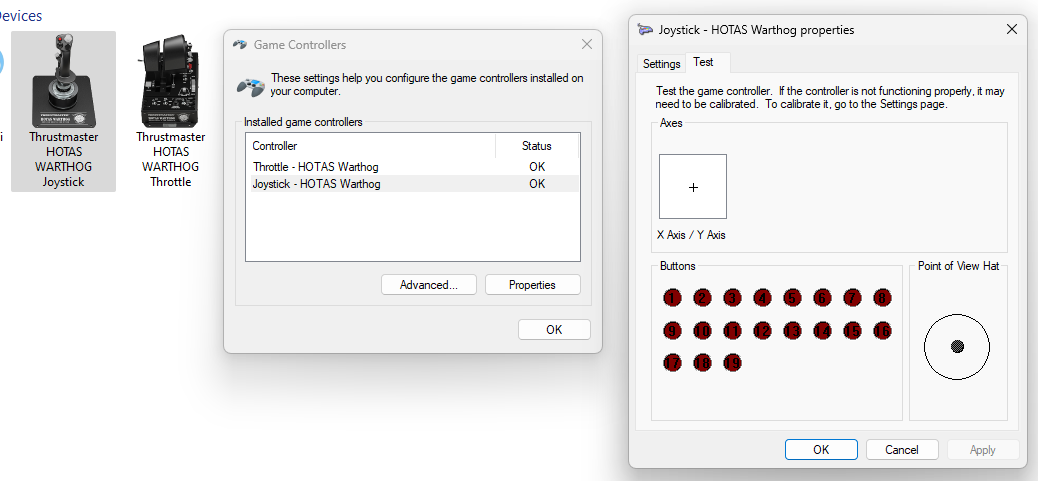This screenshot has width=1038, height=481.
Task: Click button indicator 5 in Buttons group
Action: tap(792, 298)
